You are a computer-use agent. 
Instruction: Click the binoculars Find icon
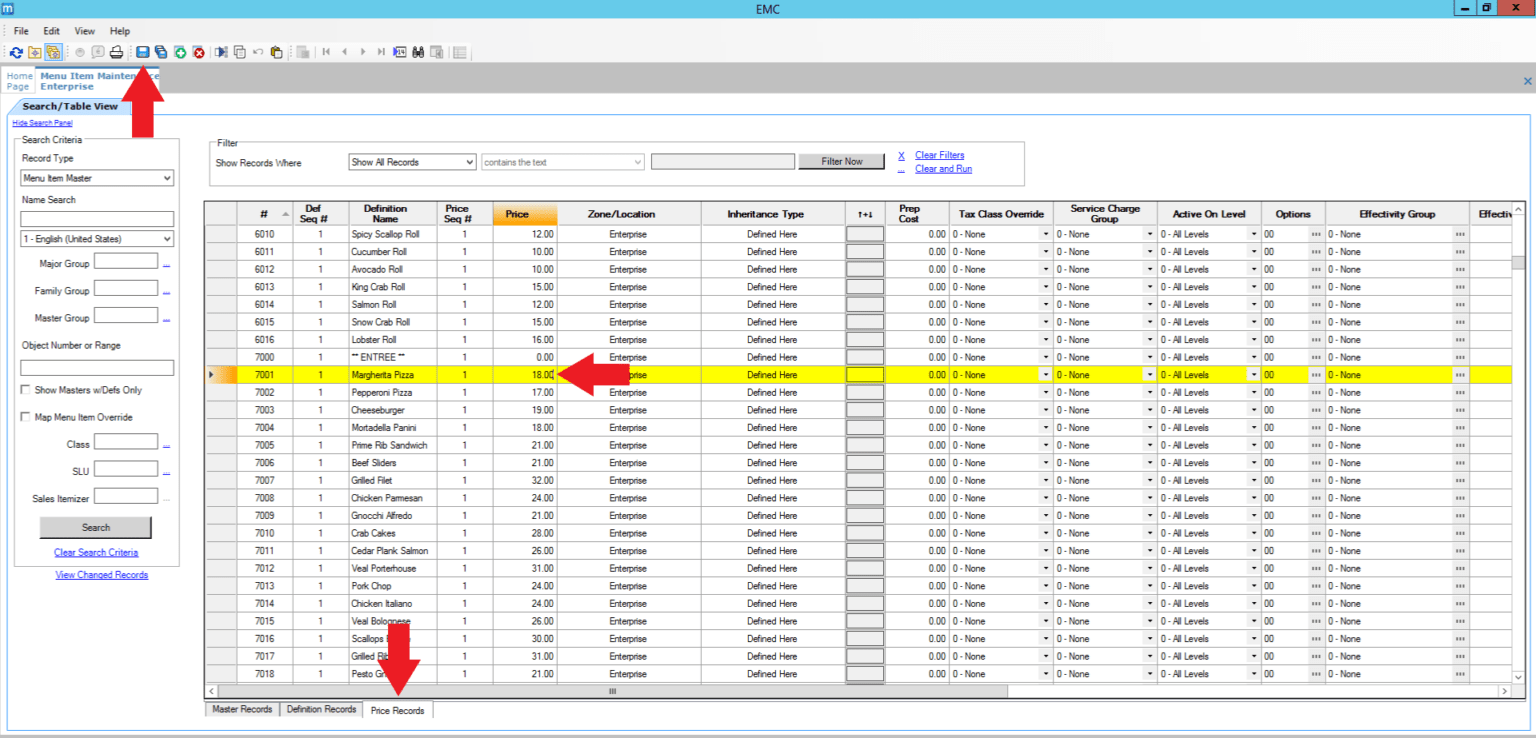coord(418,52)
